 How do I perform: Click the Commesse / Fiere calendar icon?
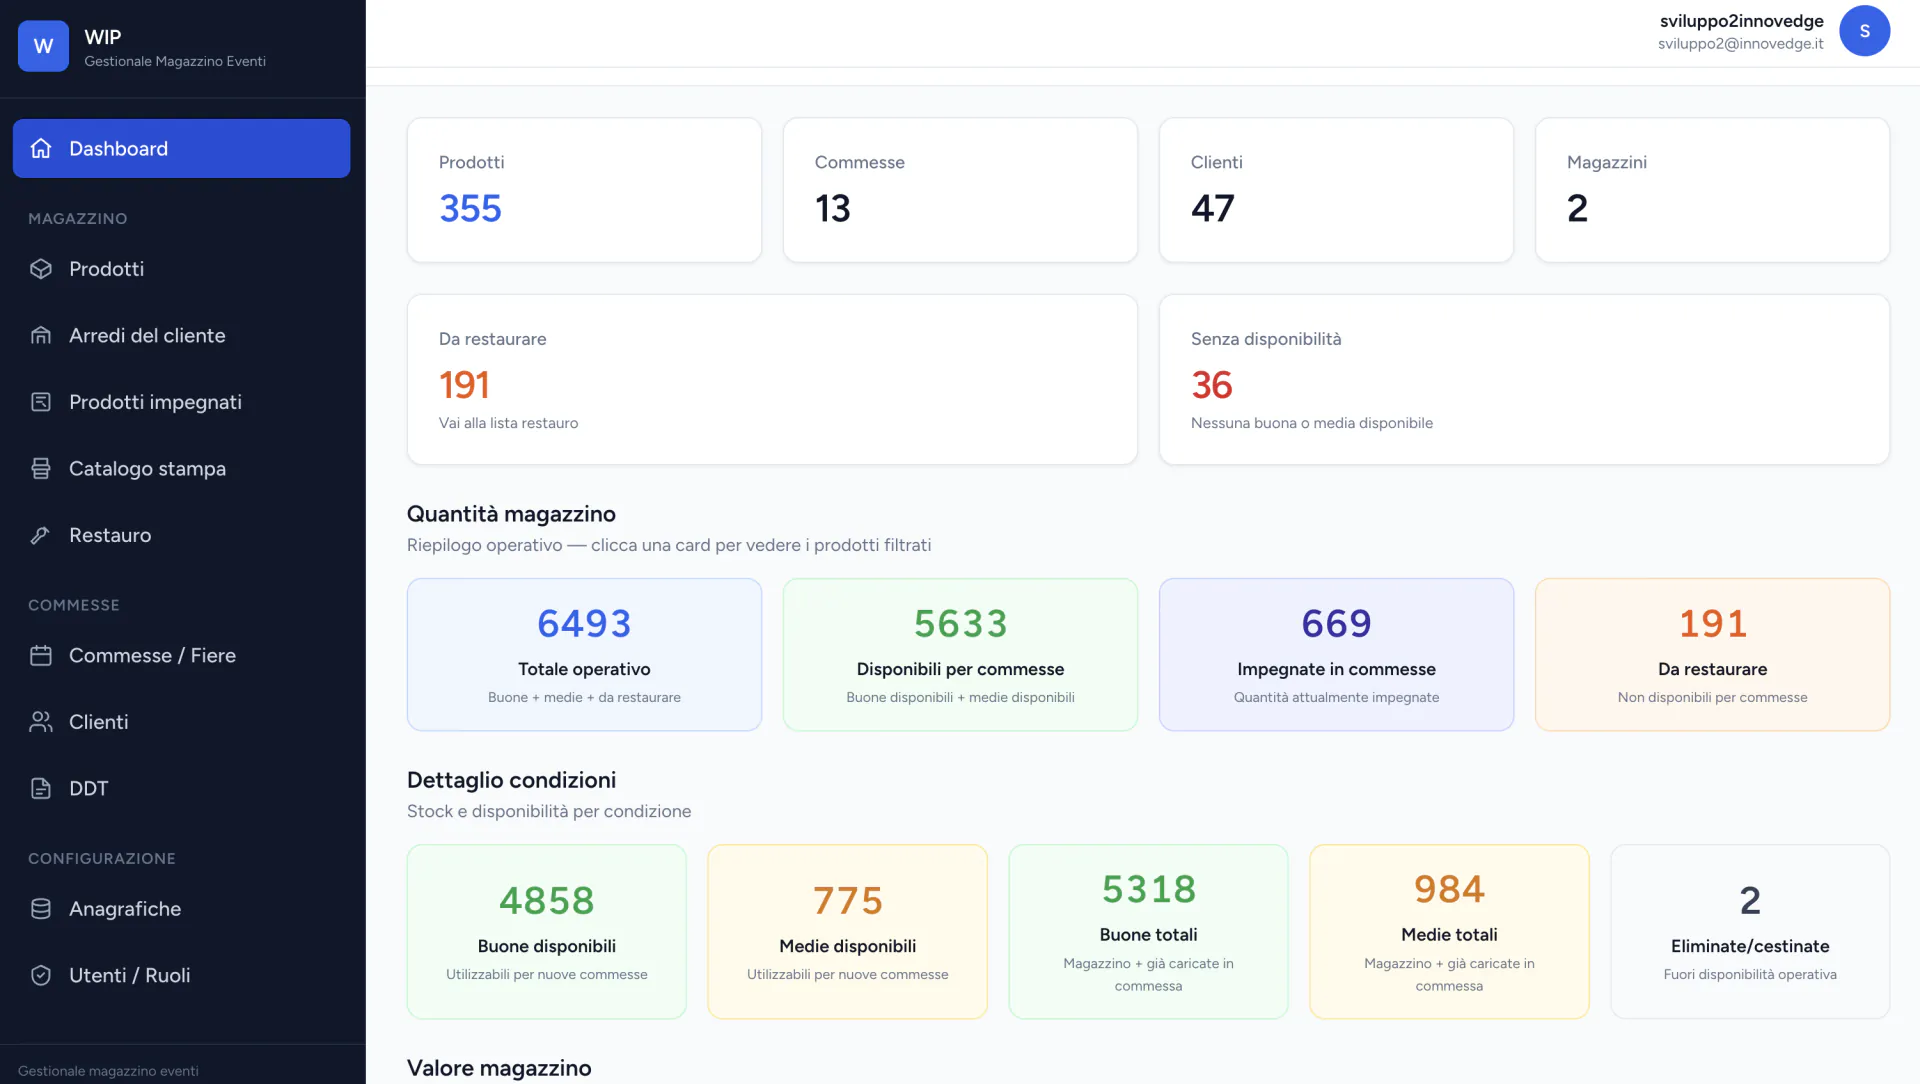(x=41, y=655)
